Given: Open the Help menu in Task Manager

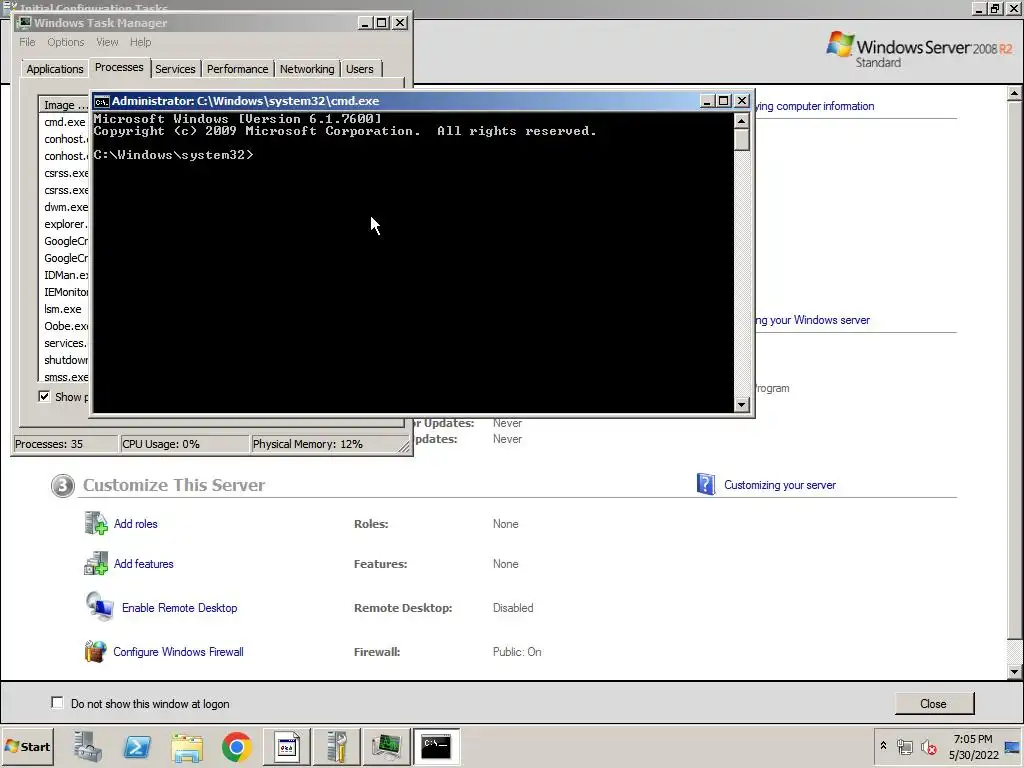Looking at the screenshot, I should tap(140, 42).
